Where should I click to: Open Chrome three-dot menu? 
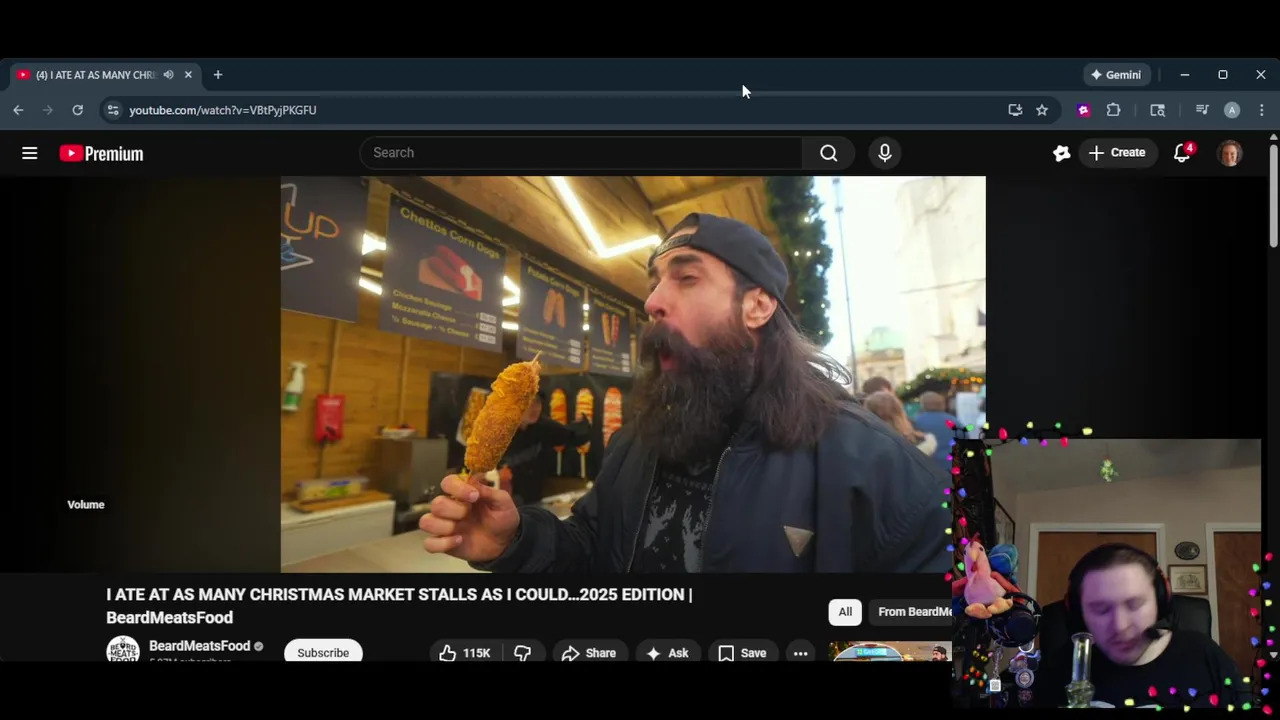[1261, 110]
